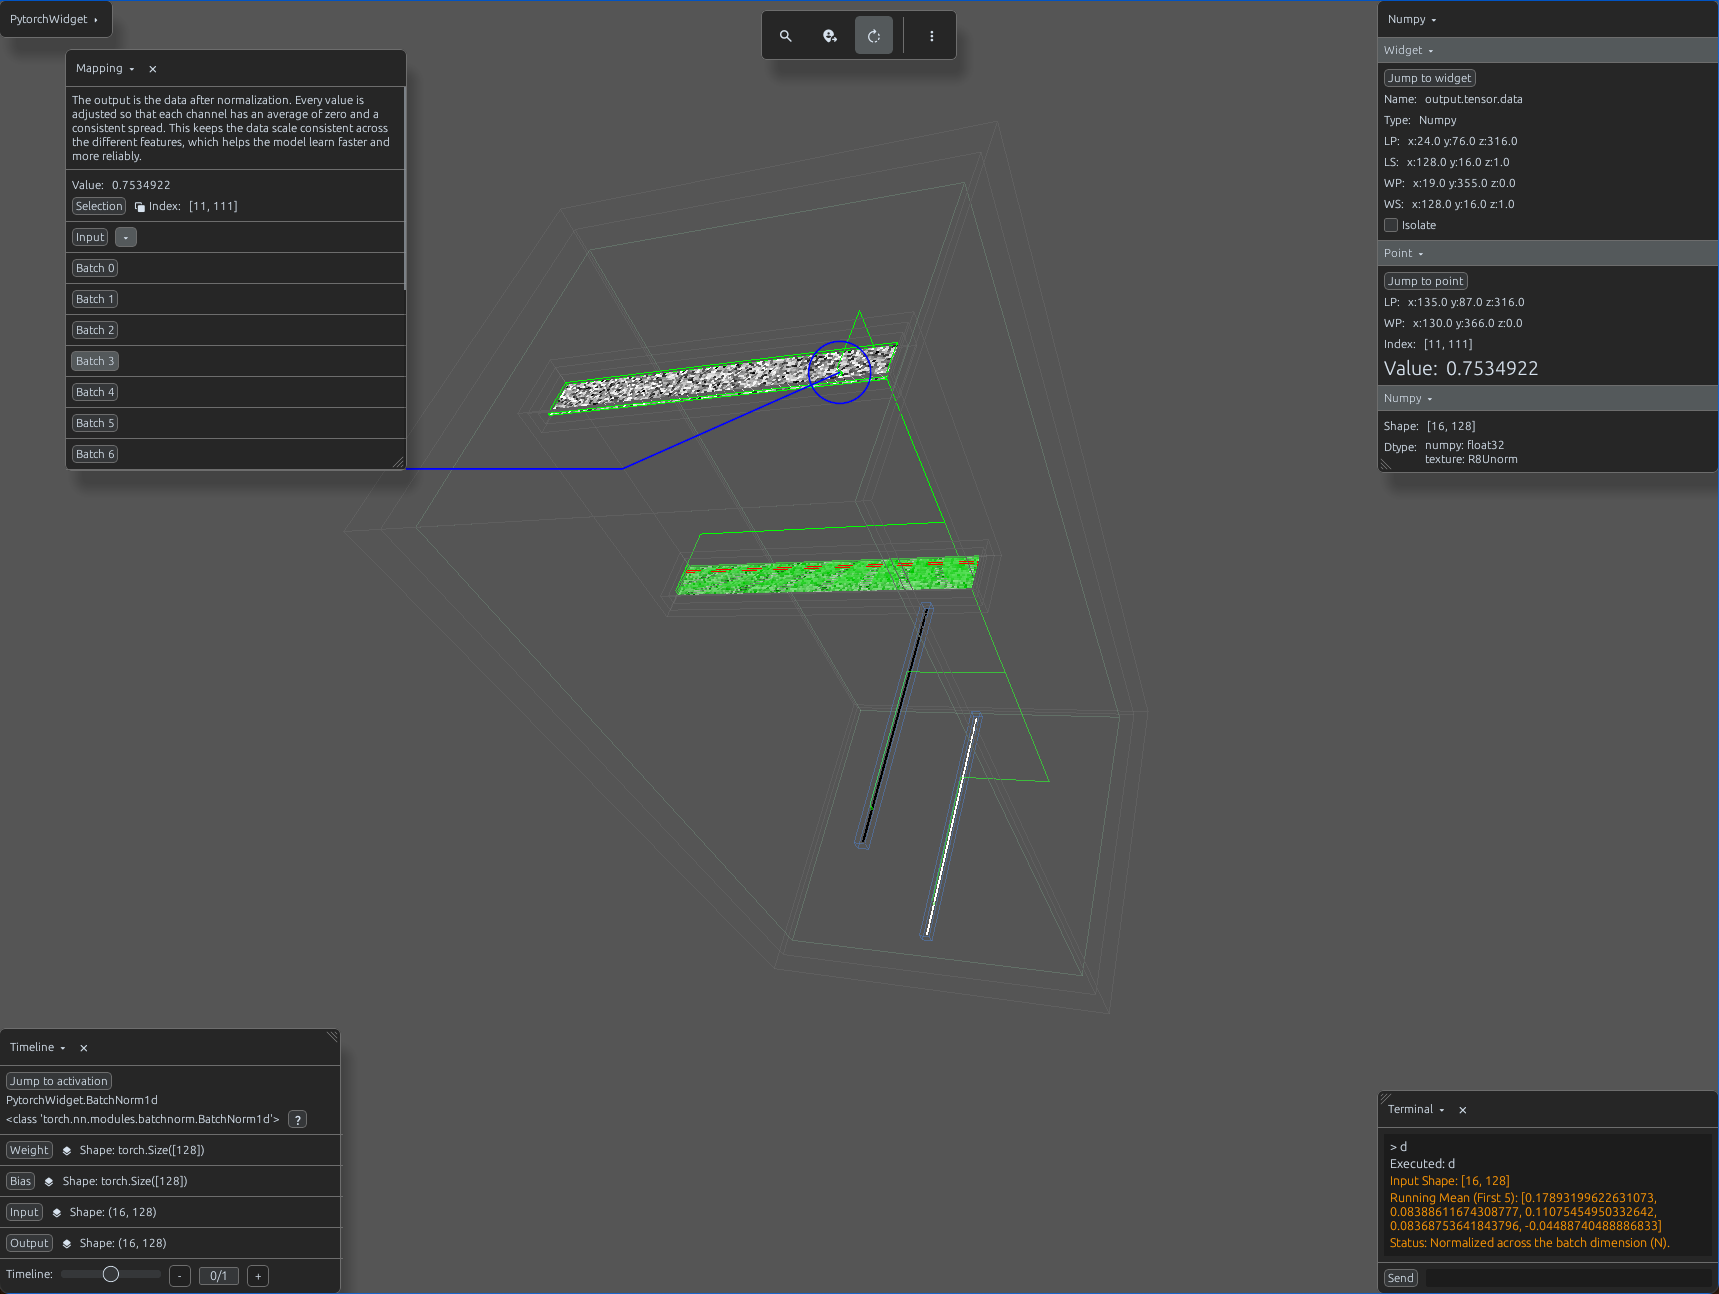Click the person-pin navigate icon in toolbar
This screenshot has height=1294, width=1719.
click(x=830, y=36)
